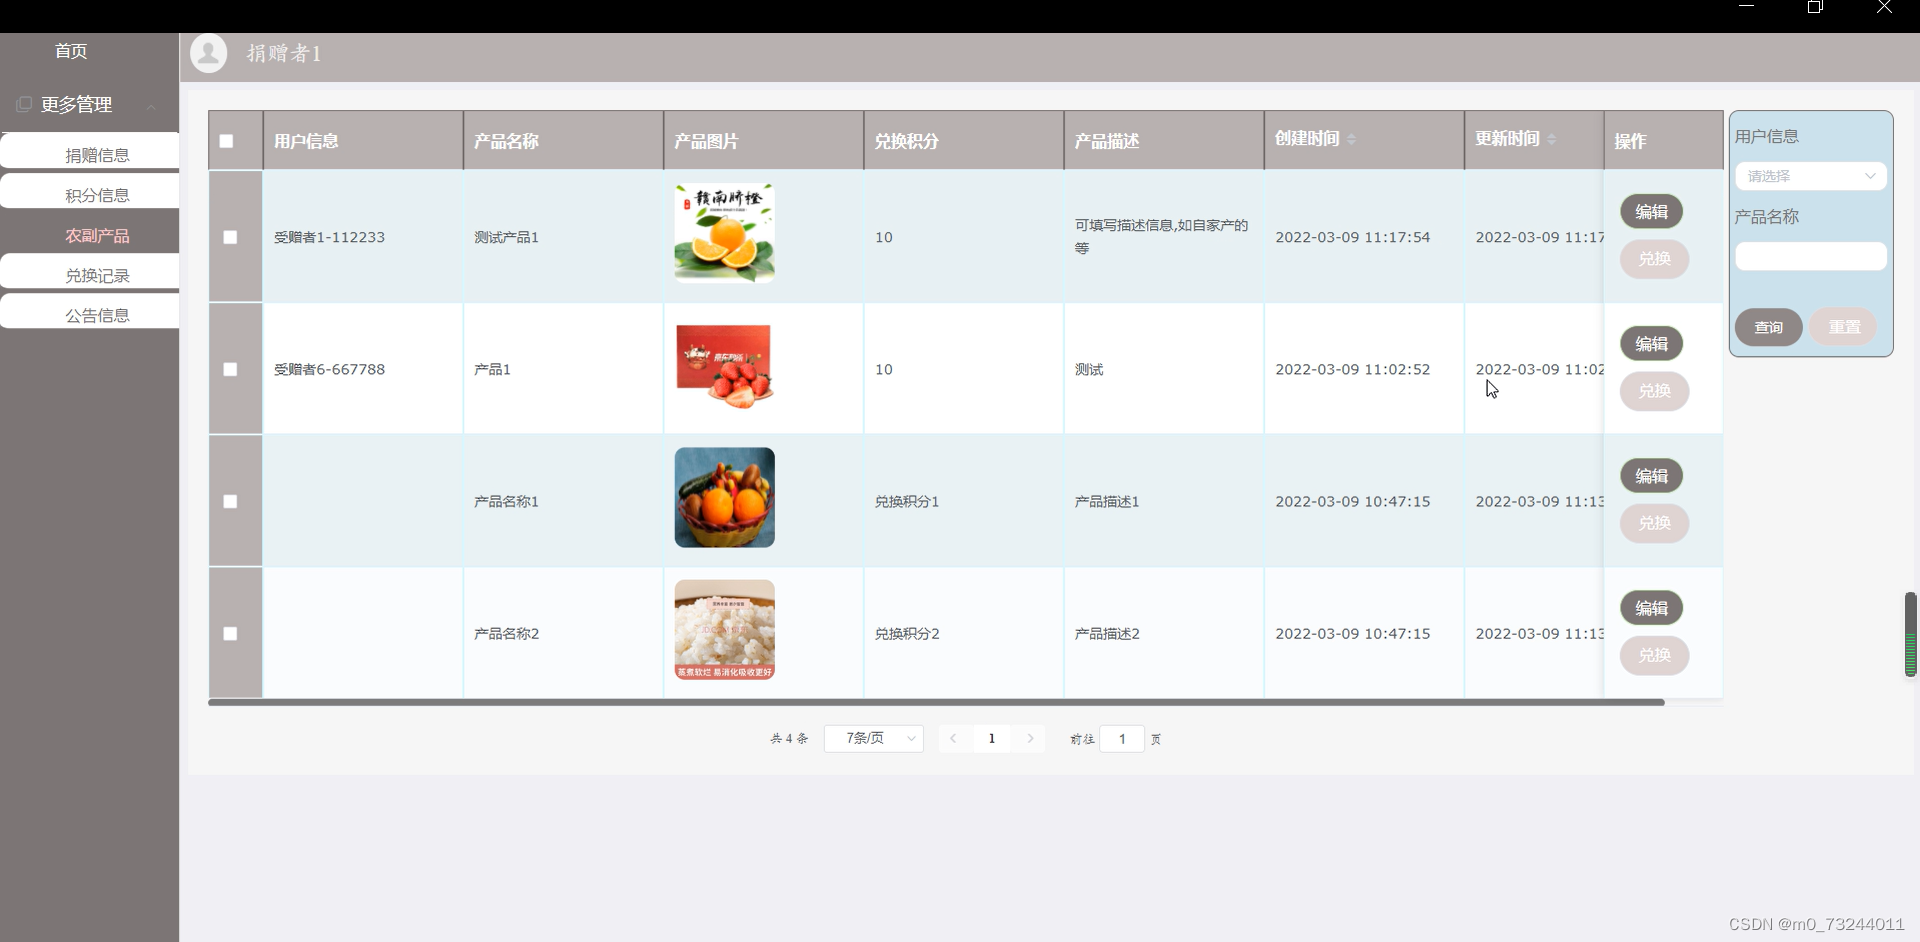Open 捐赠信息 menu item

[90, 151]
